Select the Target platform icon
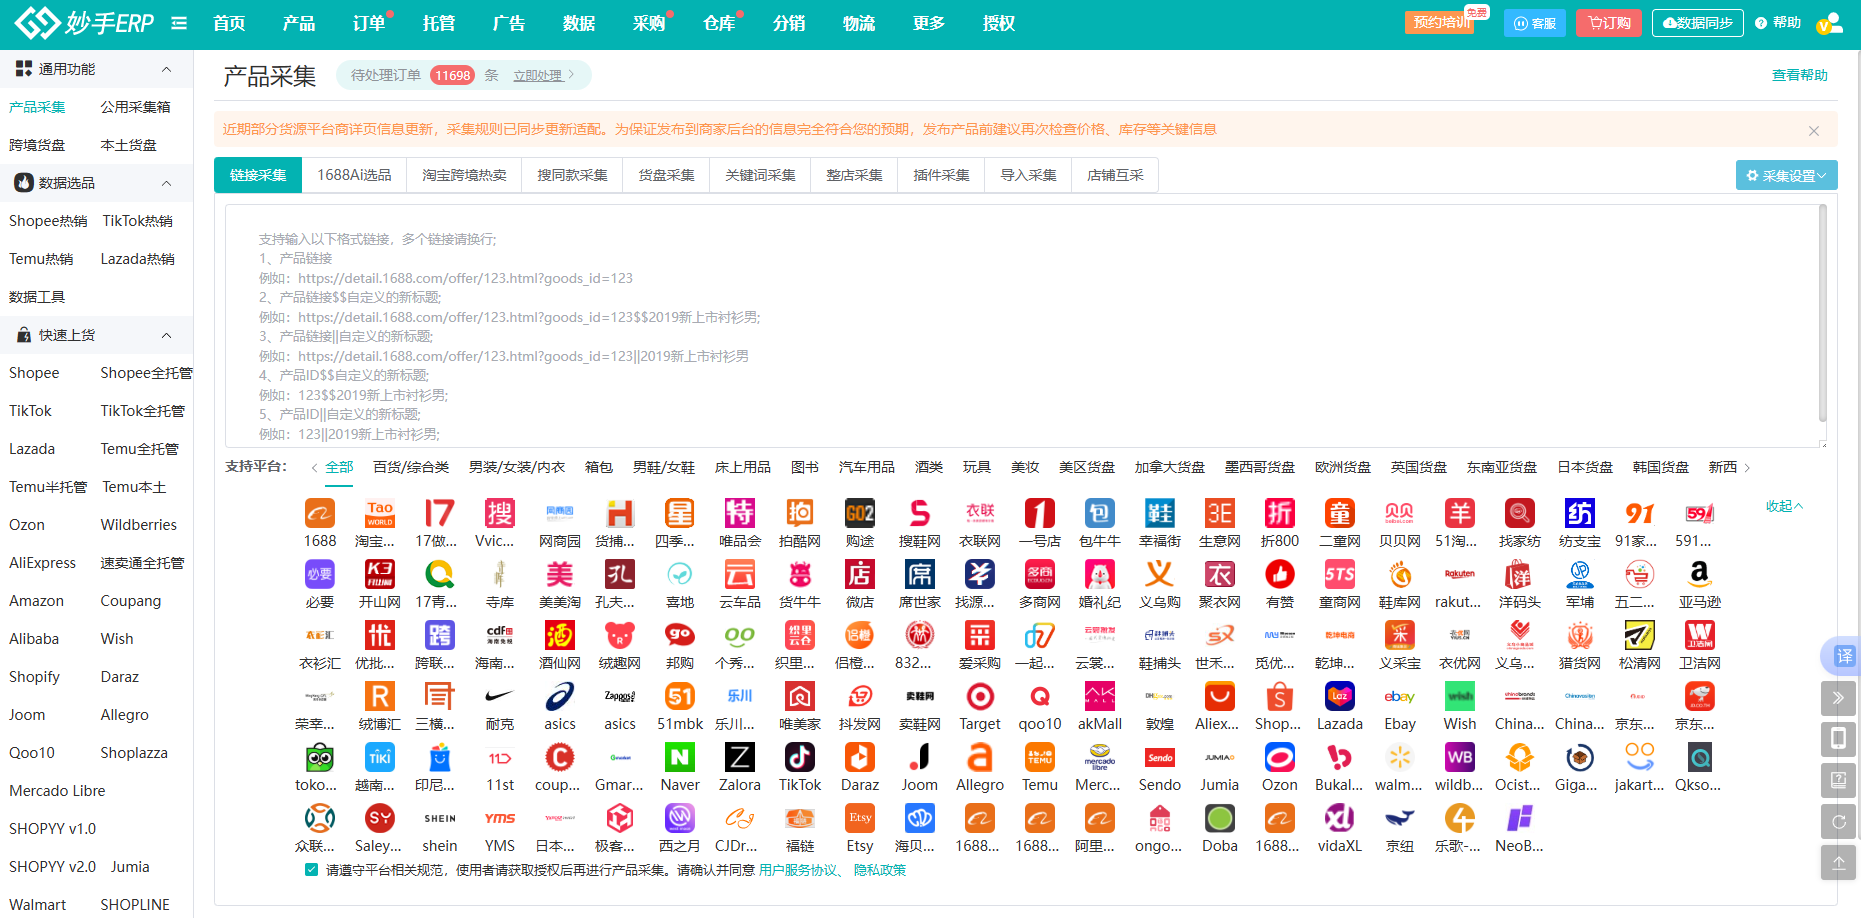This screenshot has width=1861, height=918. click(x=980, y=697)
